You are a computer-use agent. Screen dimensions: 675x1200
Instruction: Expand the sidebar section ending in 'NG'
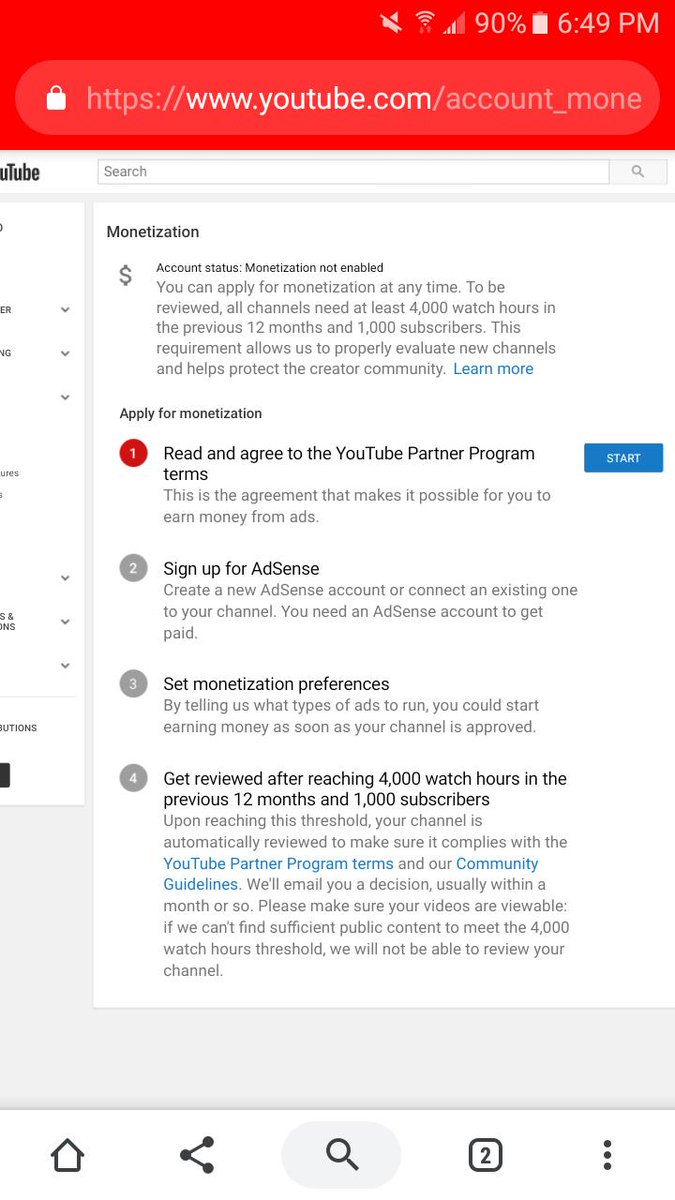tap(65, 353)
